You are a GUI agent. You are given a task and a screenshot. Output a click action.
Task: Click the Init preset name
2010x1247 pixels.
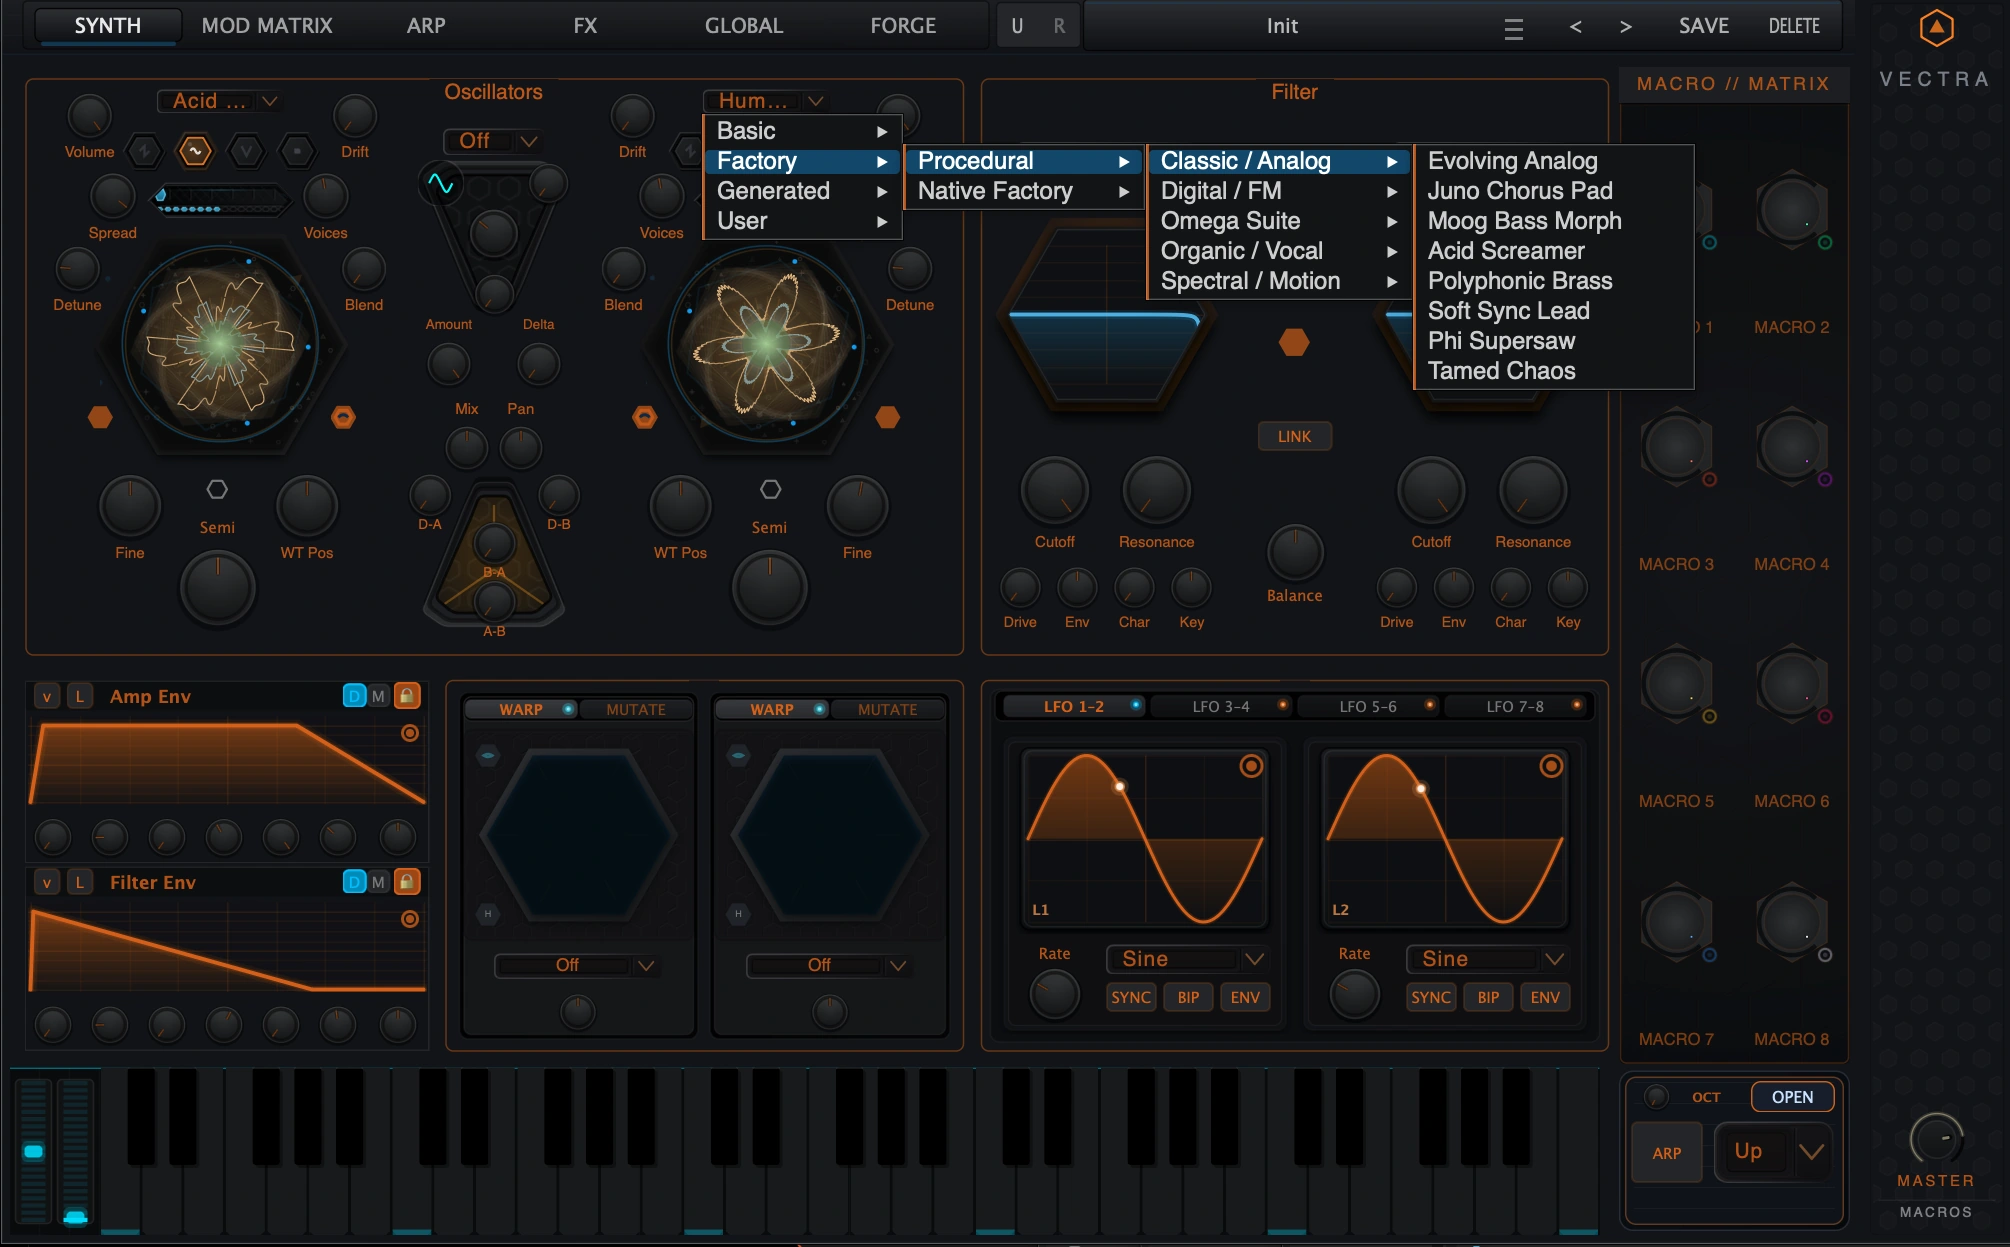coord(1282,26)
